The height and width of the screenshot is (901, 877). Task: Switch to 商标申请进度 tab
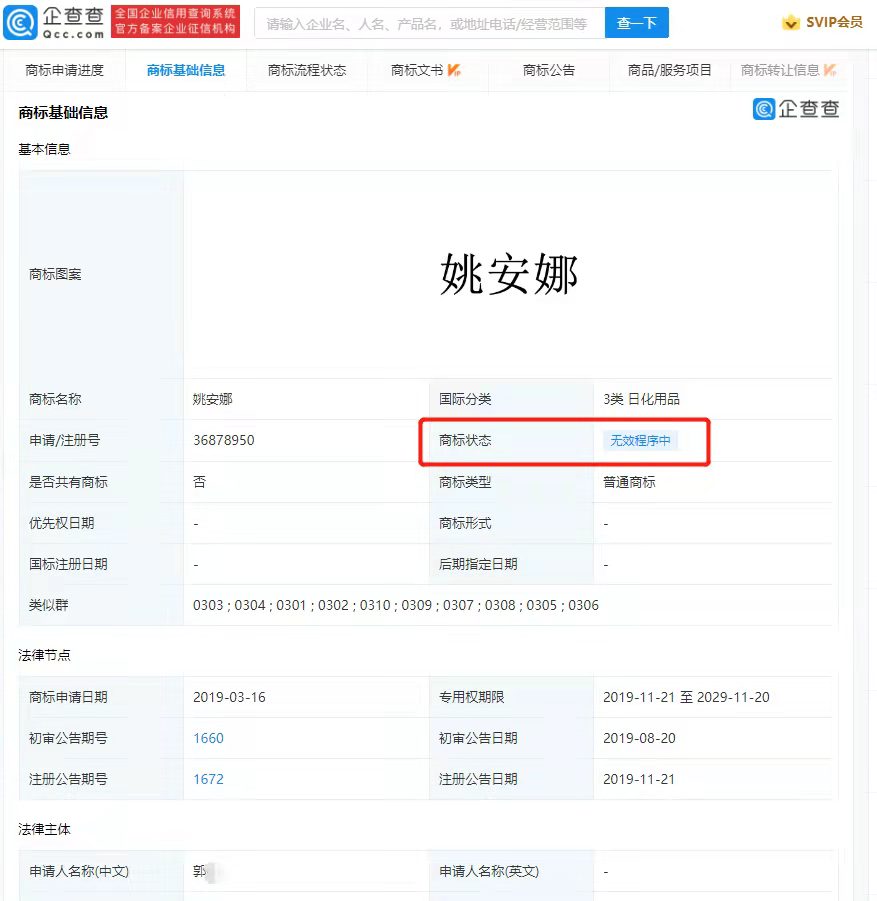[64, 70]
